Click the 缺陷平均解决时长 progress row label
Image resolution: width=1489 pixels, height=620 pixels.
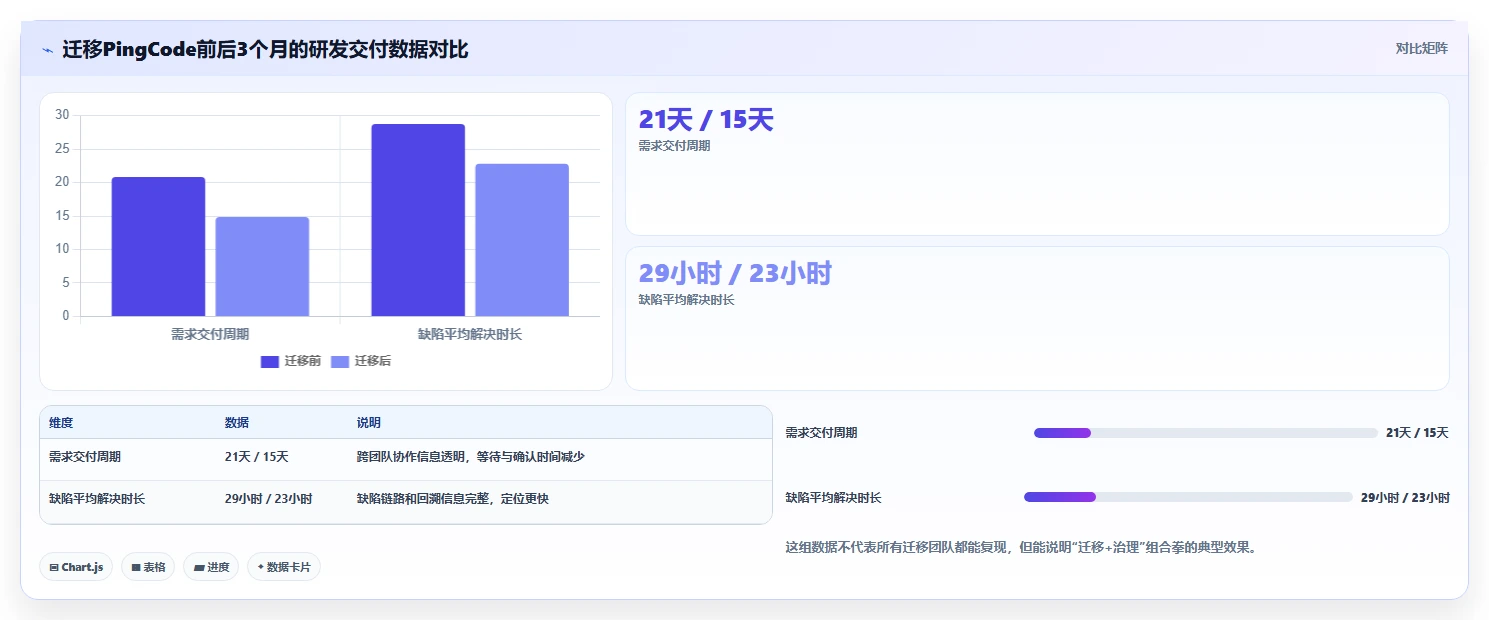pyautogui.click(x=833, y=497)
